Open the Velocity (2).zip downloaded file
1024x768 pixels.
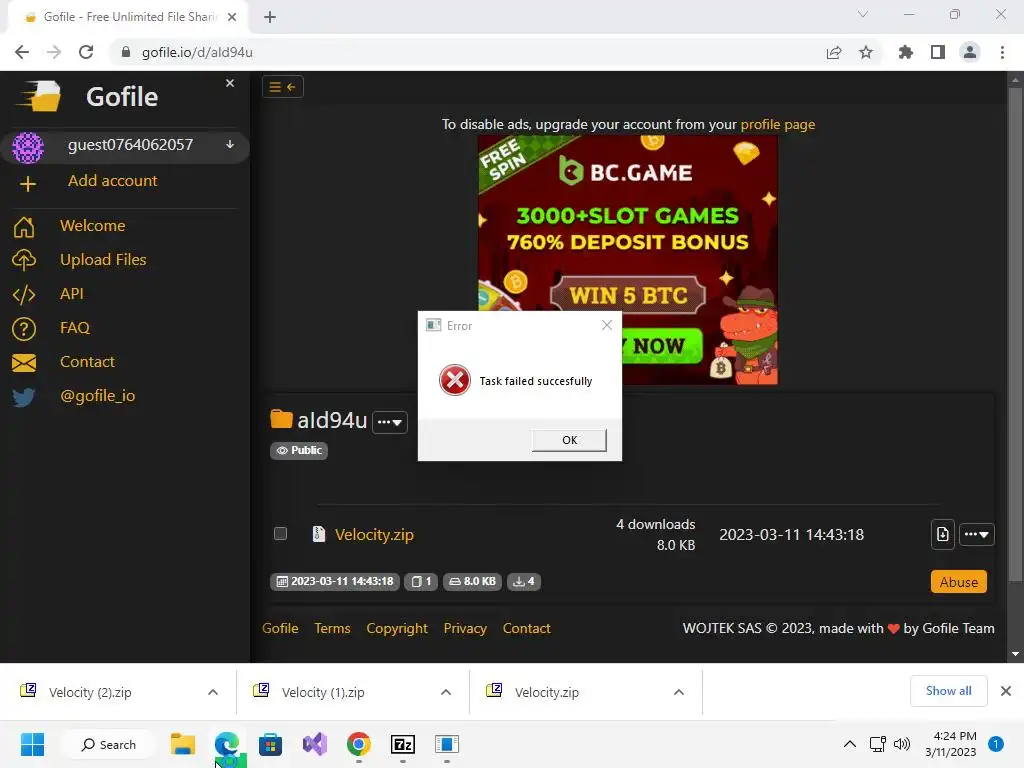tap(90, 692)
